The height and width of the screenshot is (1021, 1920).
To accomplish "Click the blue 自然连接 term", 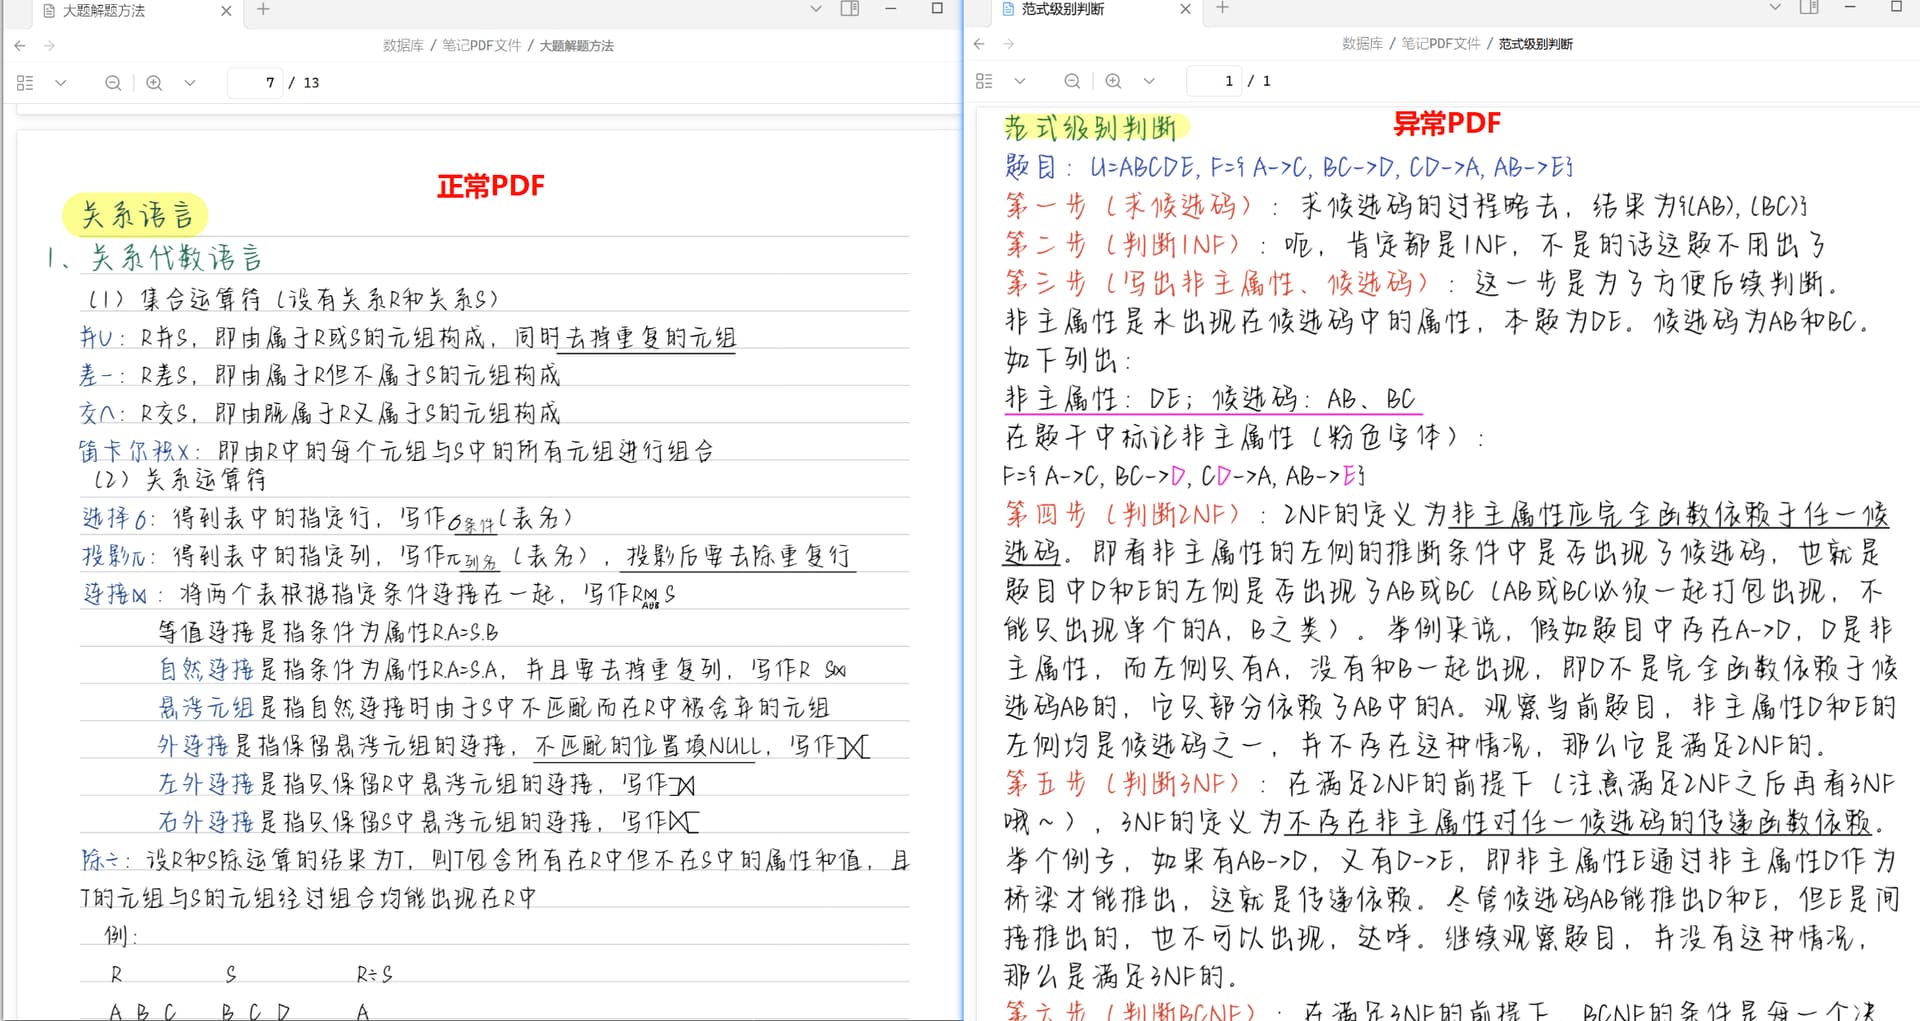I will point(207,669).
